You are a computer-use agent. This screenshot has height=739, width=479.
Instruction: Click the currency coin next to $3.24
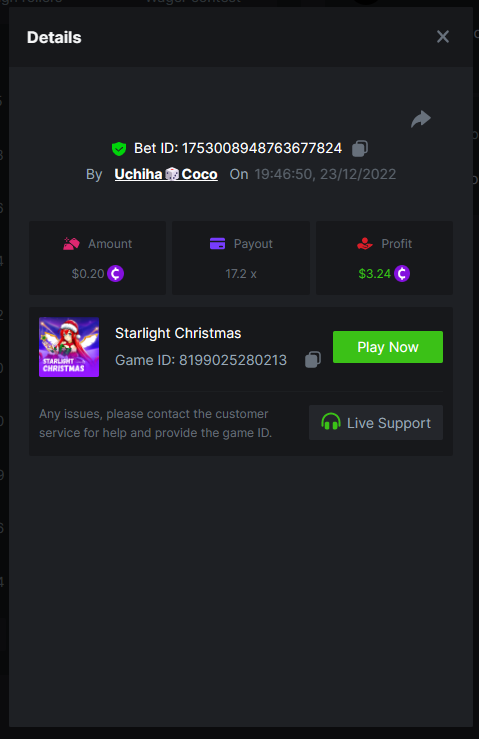(x=402, y=273)
